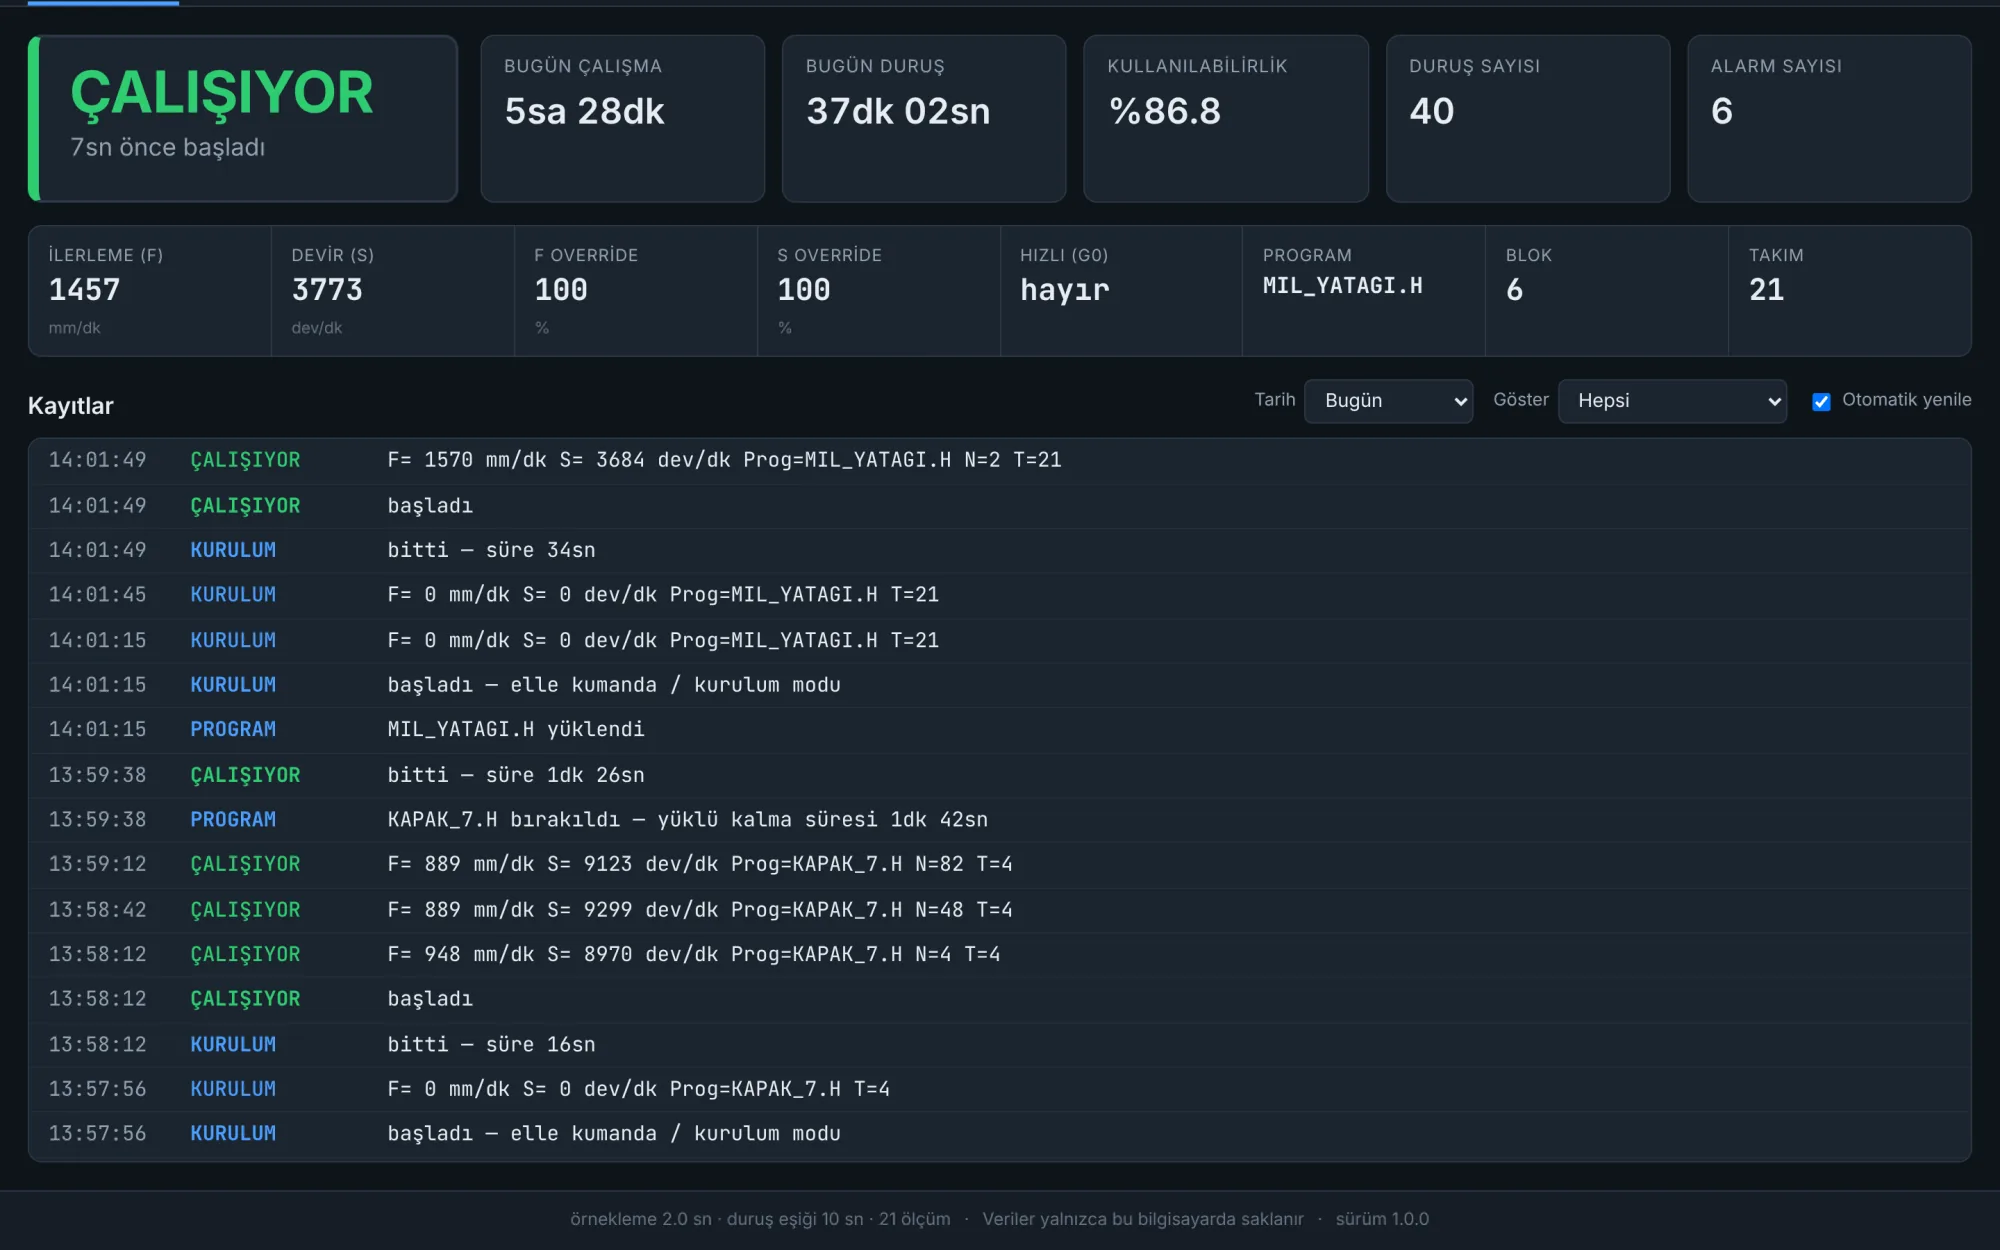
Task: Open the Tarih dropdown showing Bugün
Action: (x=1388, y=401)
